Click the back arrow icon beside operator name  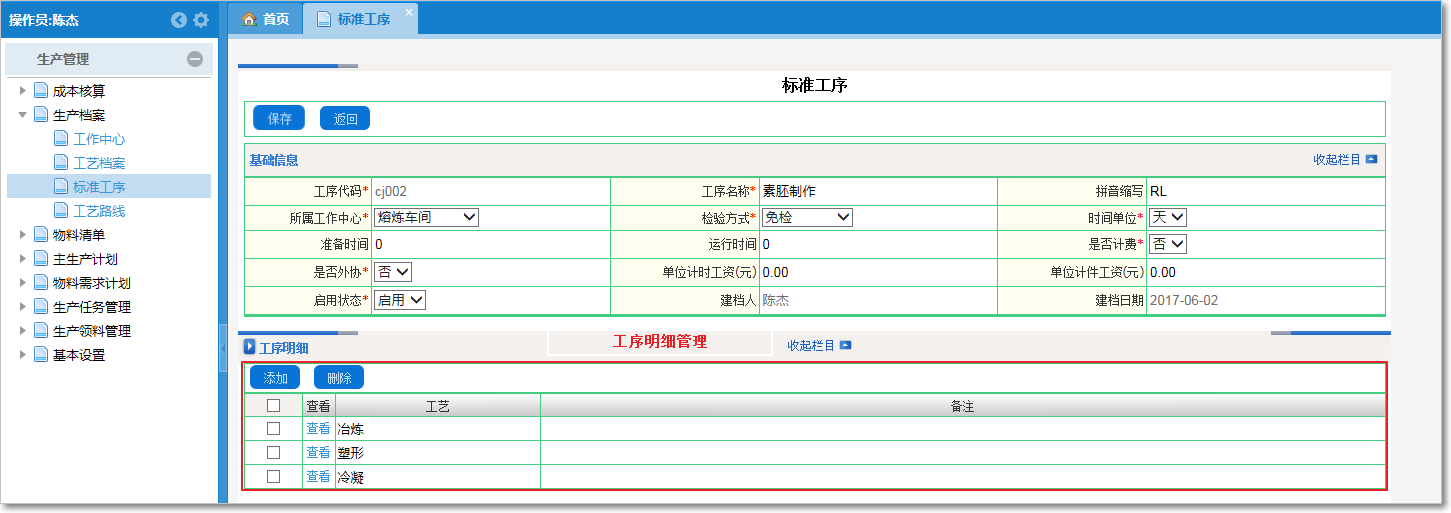click(179, 20)
